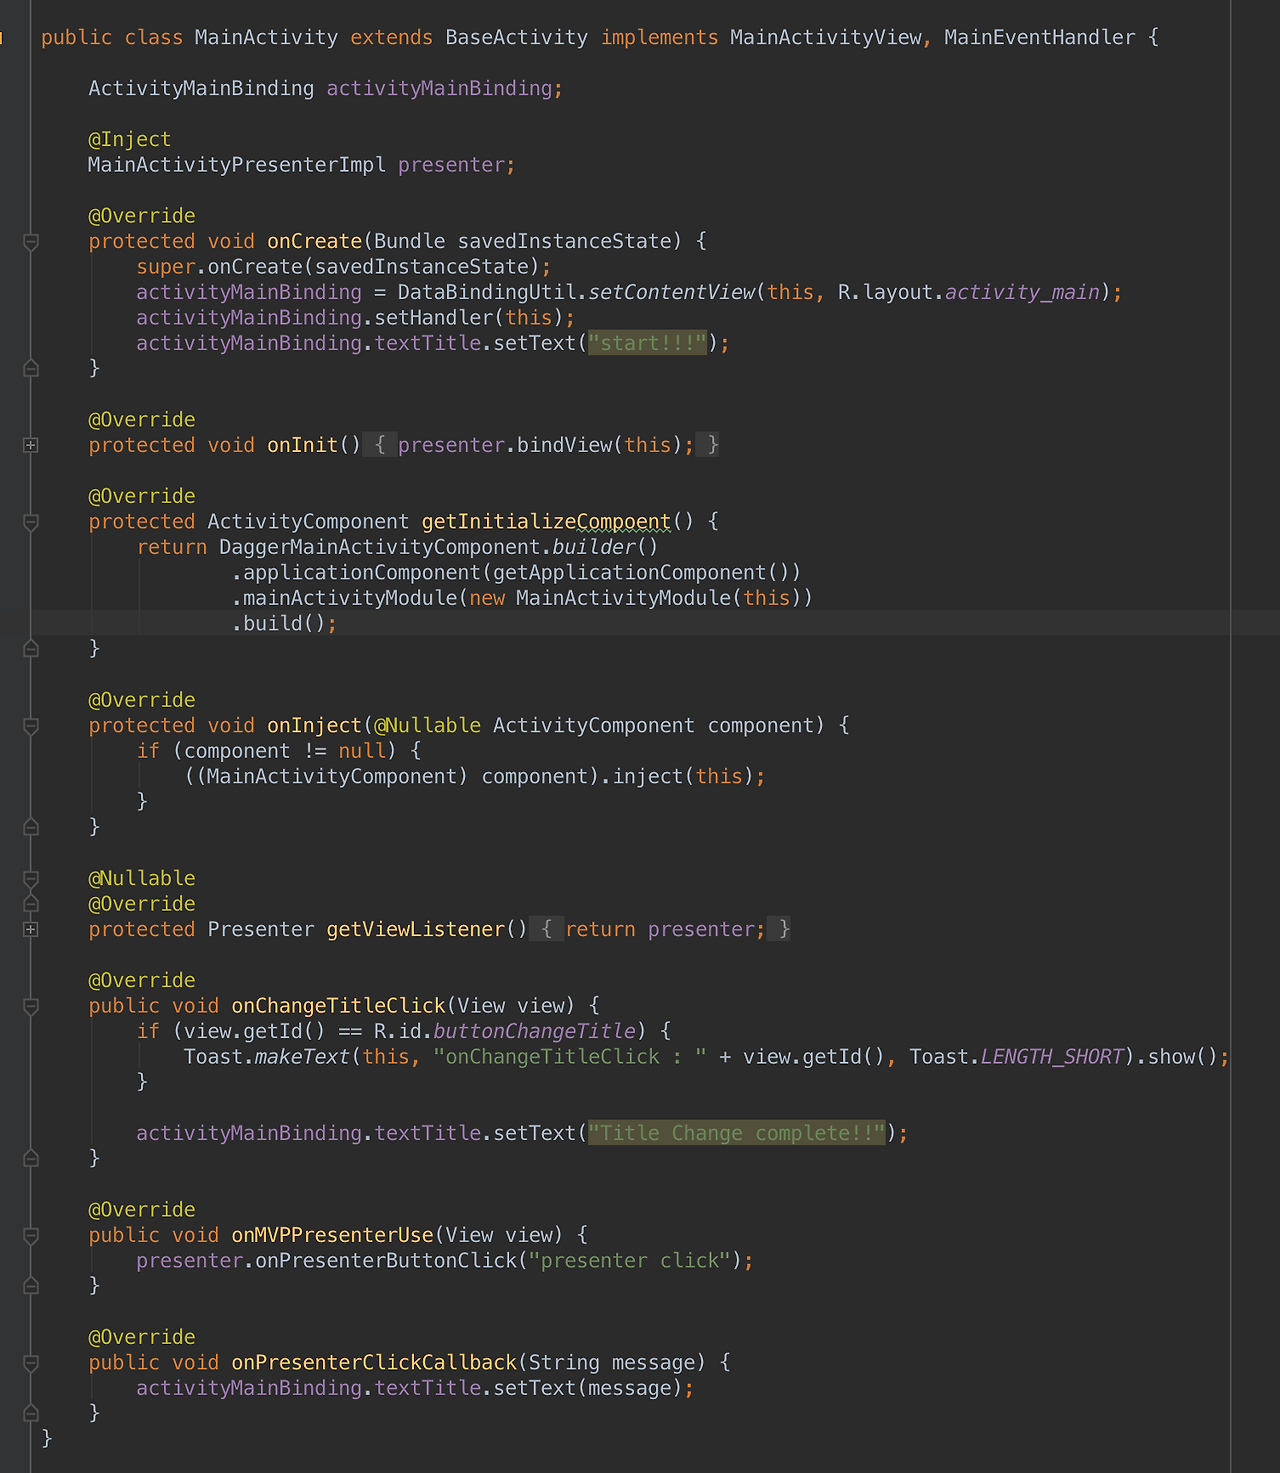Click the '.build()' call
Viewport: 1280px width, 1473px height.
point(278,623)
